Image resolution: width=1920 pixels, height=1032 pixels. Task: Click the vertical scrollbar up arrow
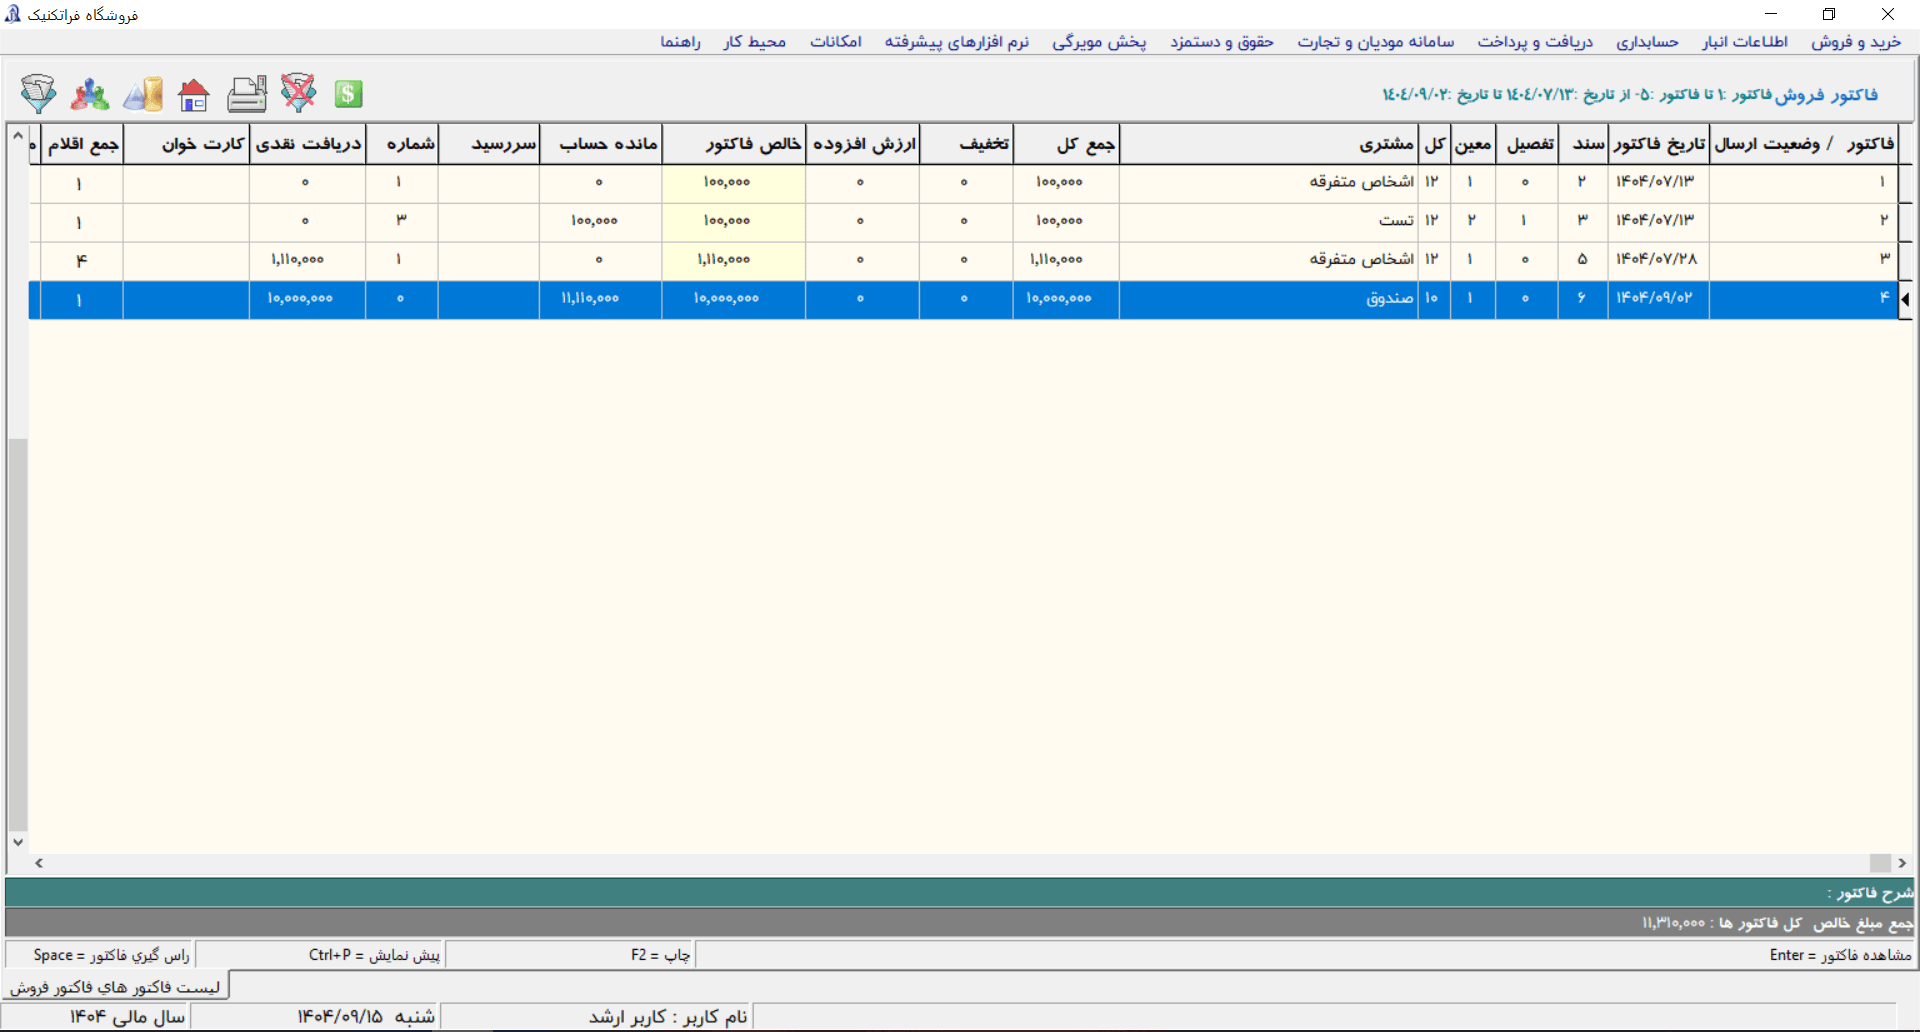(18, 136)
